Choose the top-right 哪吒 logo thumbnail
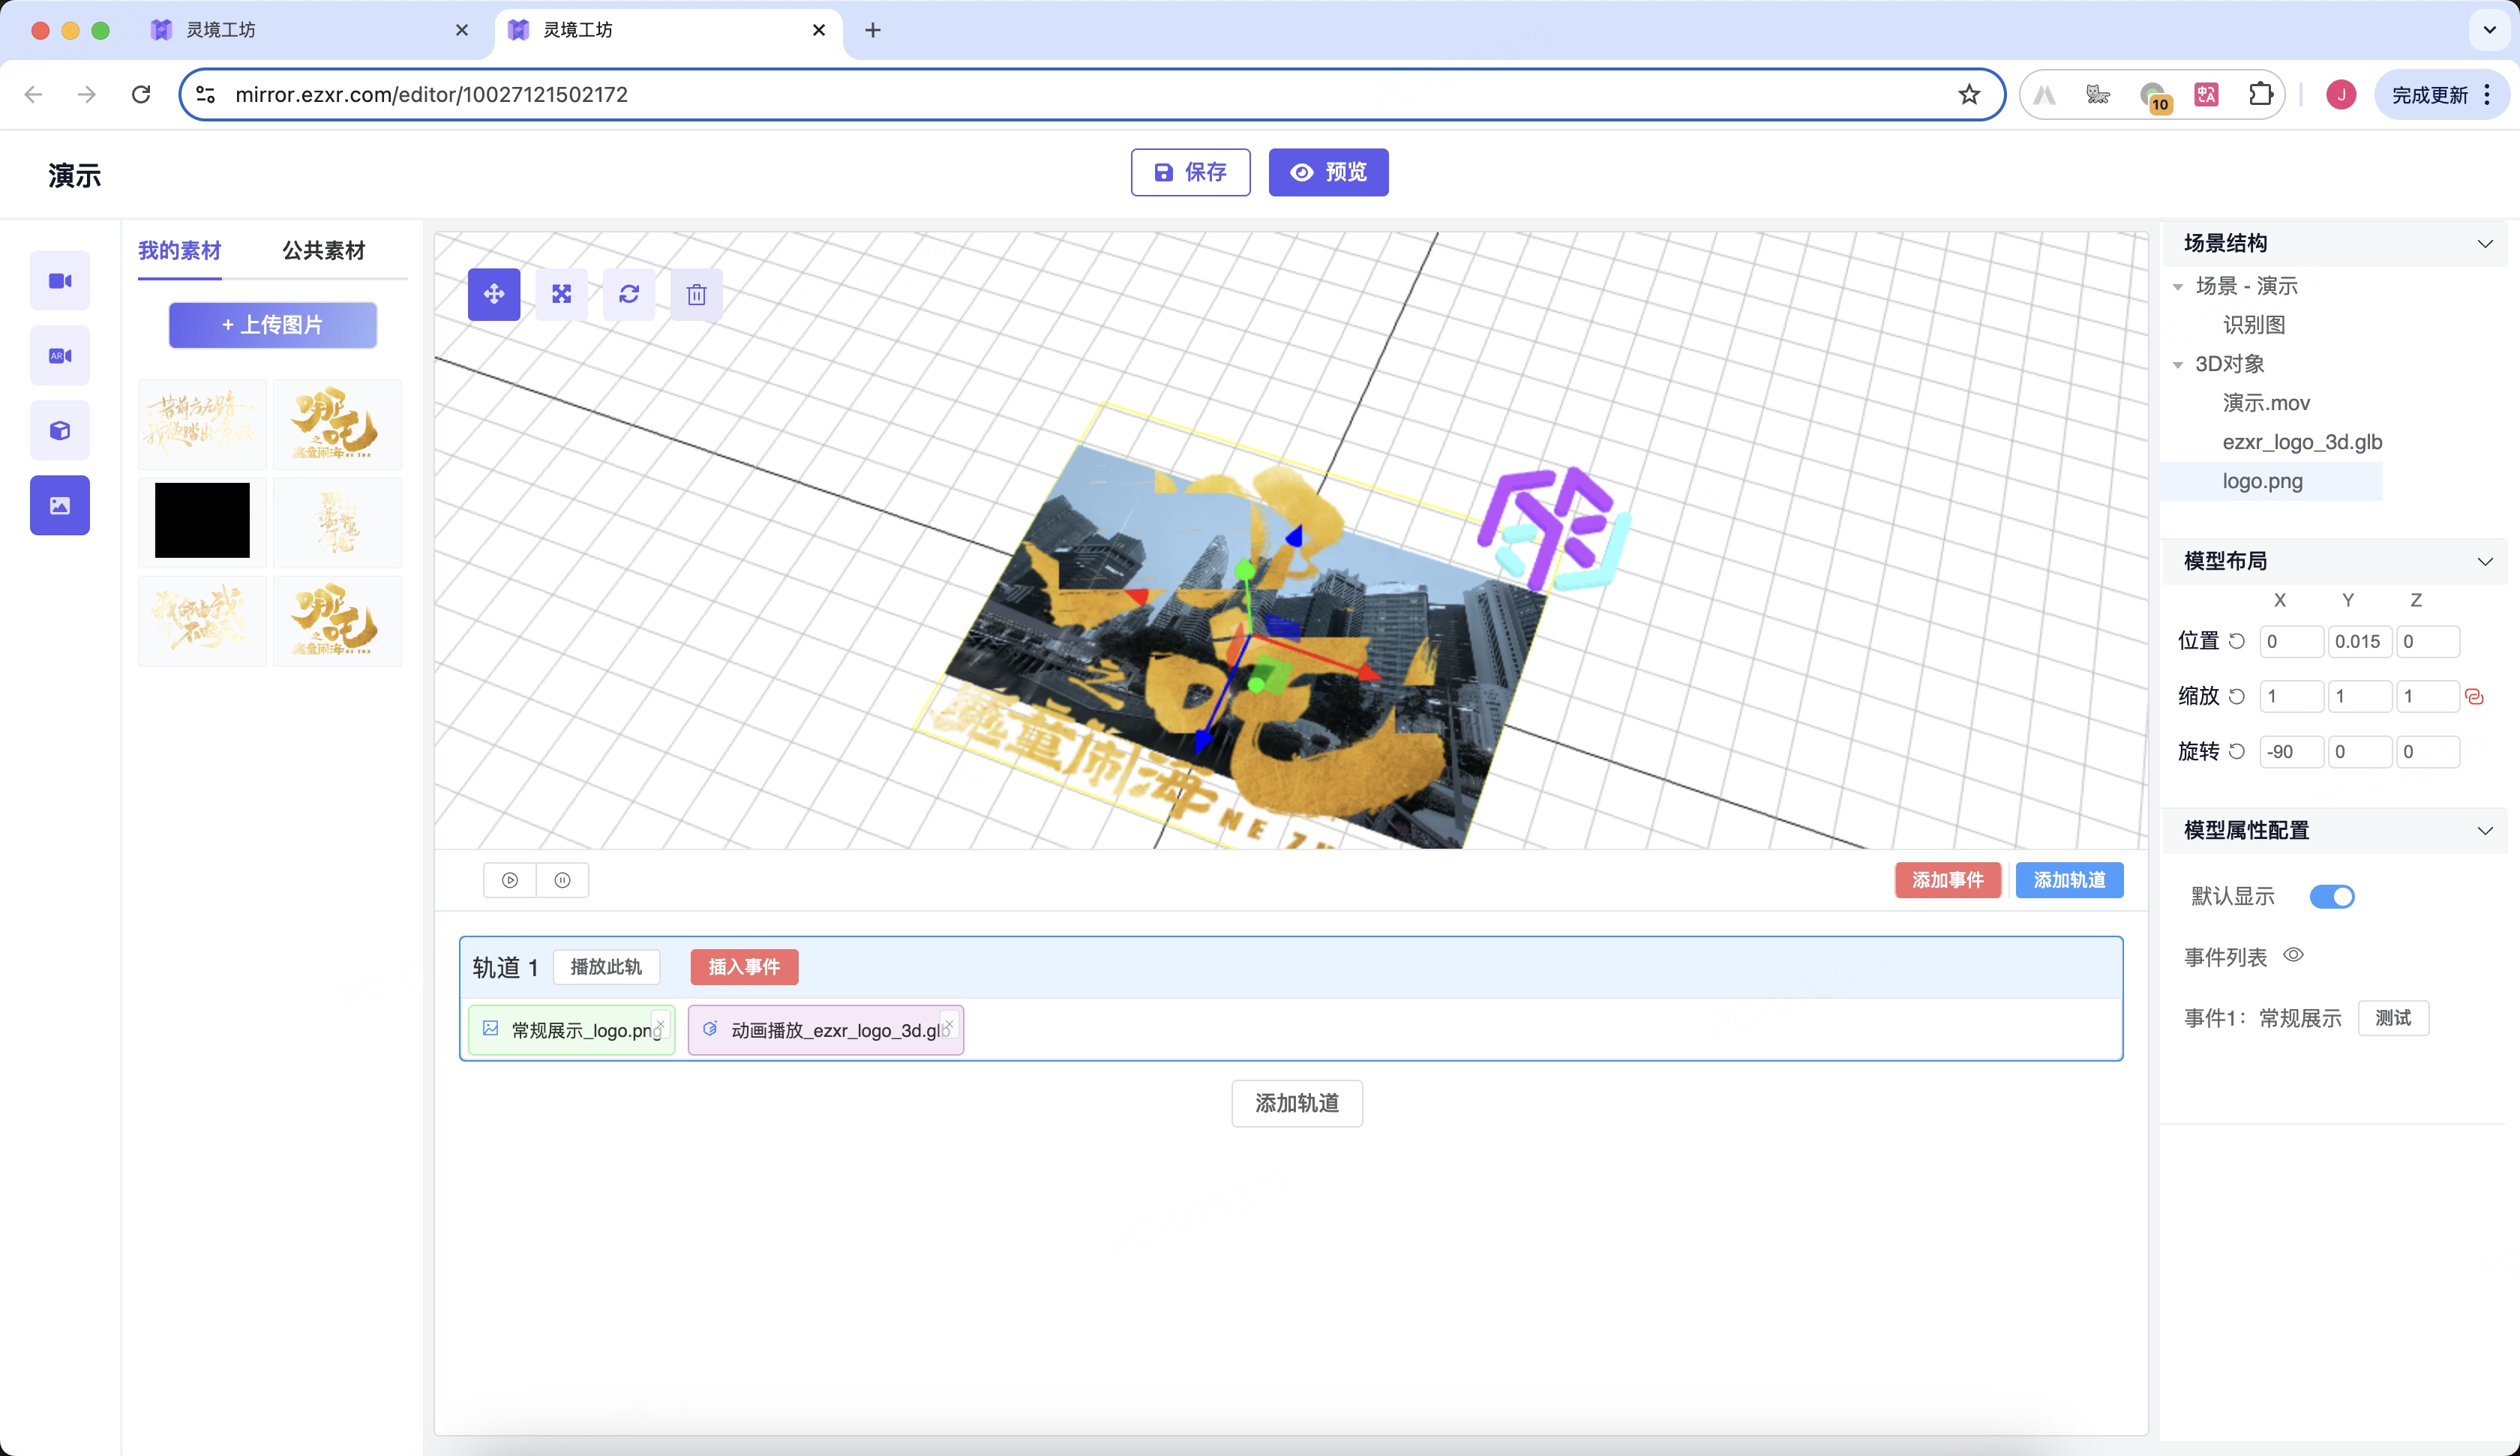Viewport: 2520px width, 1456px height. 337,424
